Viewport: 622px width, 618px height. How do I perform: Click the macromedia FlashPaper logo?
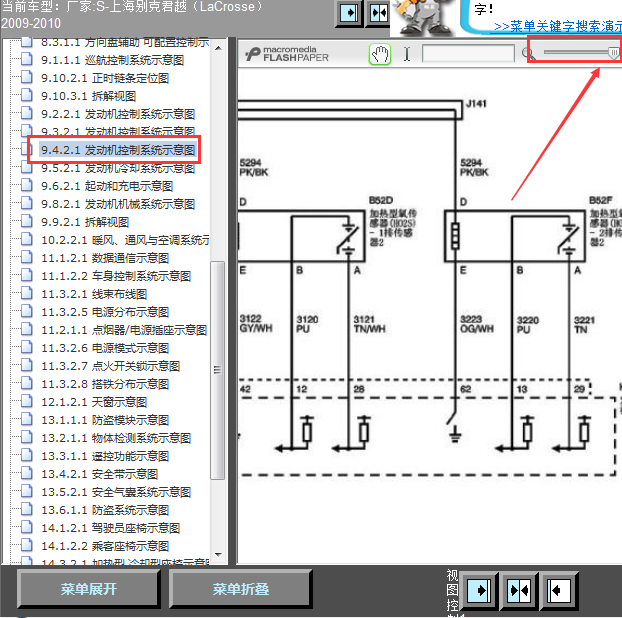[287, 54]
